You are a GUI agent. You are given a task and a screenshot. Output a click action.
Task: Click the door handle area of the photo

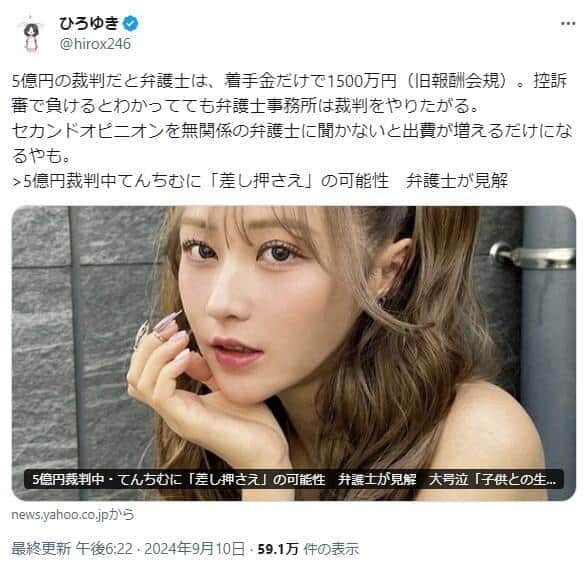pyautogui.click(x=532, y=255)
